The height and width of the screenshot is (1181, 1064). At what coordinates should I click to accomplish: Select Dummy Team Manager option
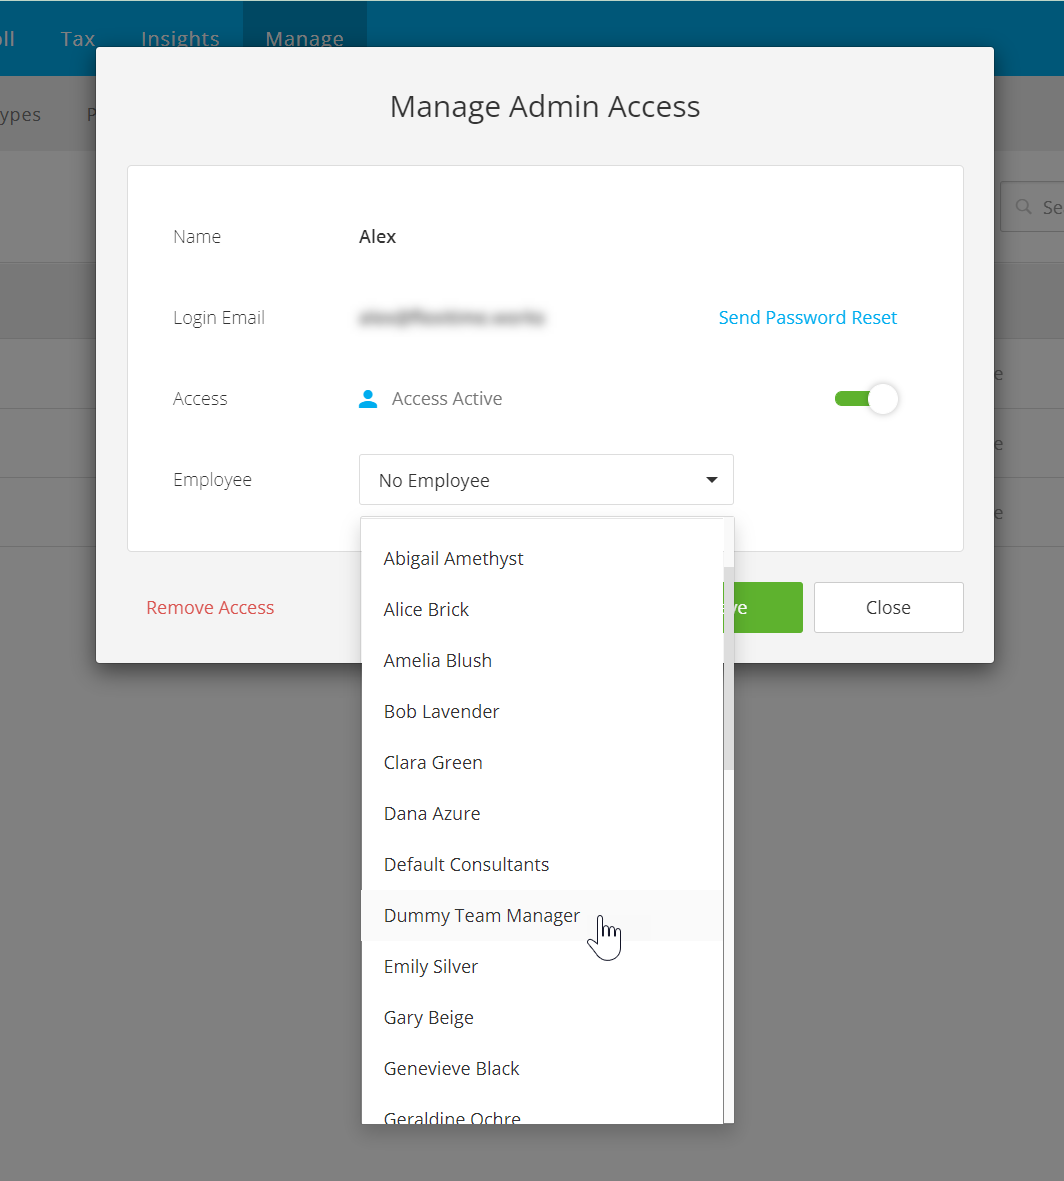tap(542, 916)
